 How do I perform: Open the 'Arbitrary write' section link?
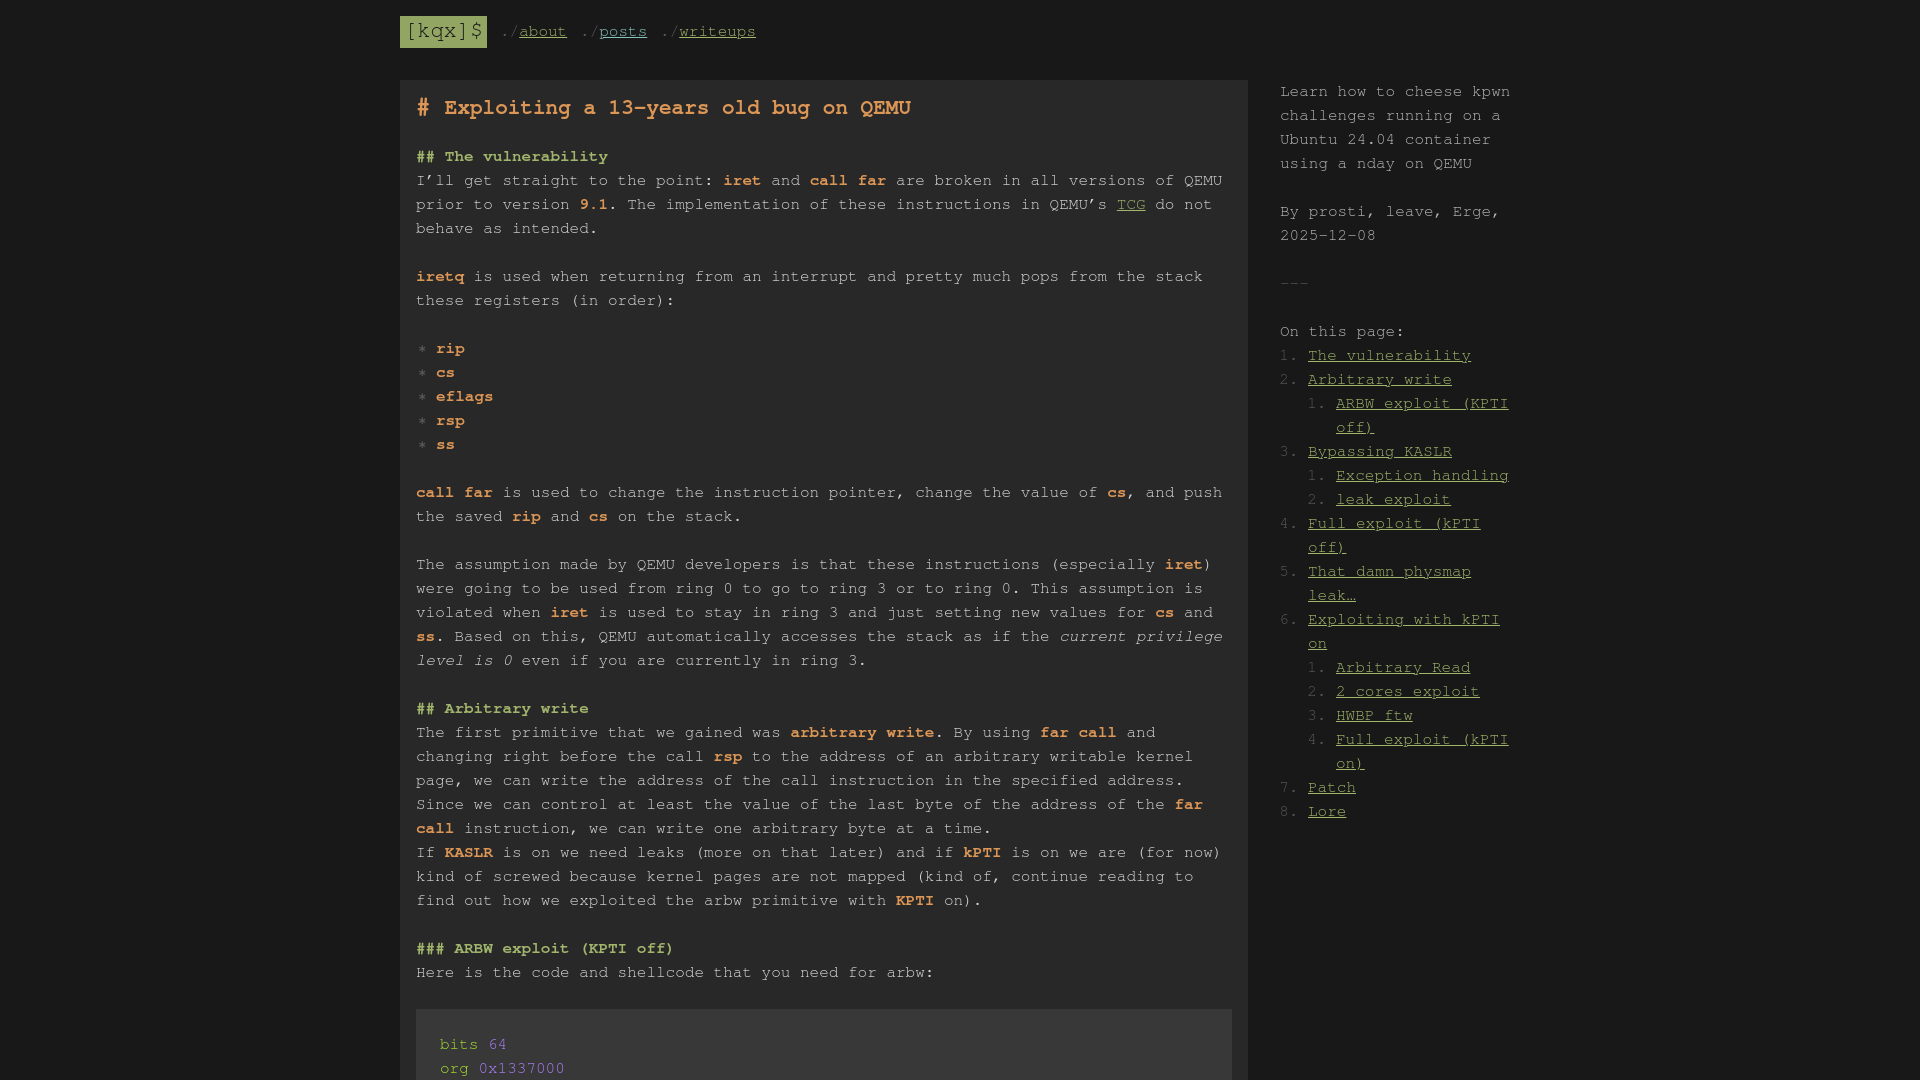tap(1379, 379)
